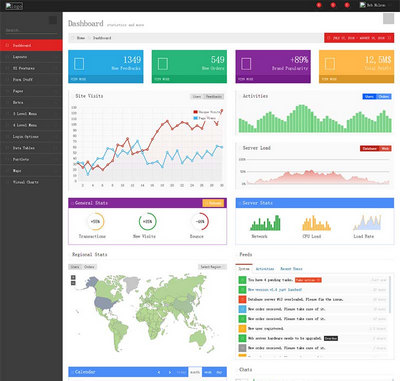
Task: Click the Take action label in feeds
Action: 308,280
